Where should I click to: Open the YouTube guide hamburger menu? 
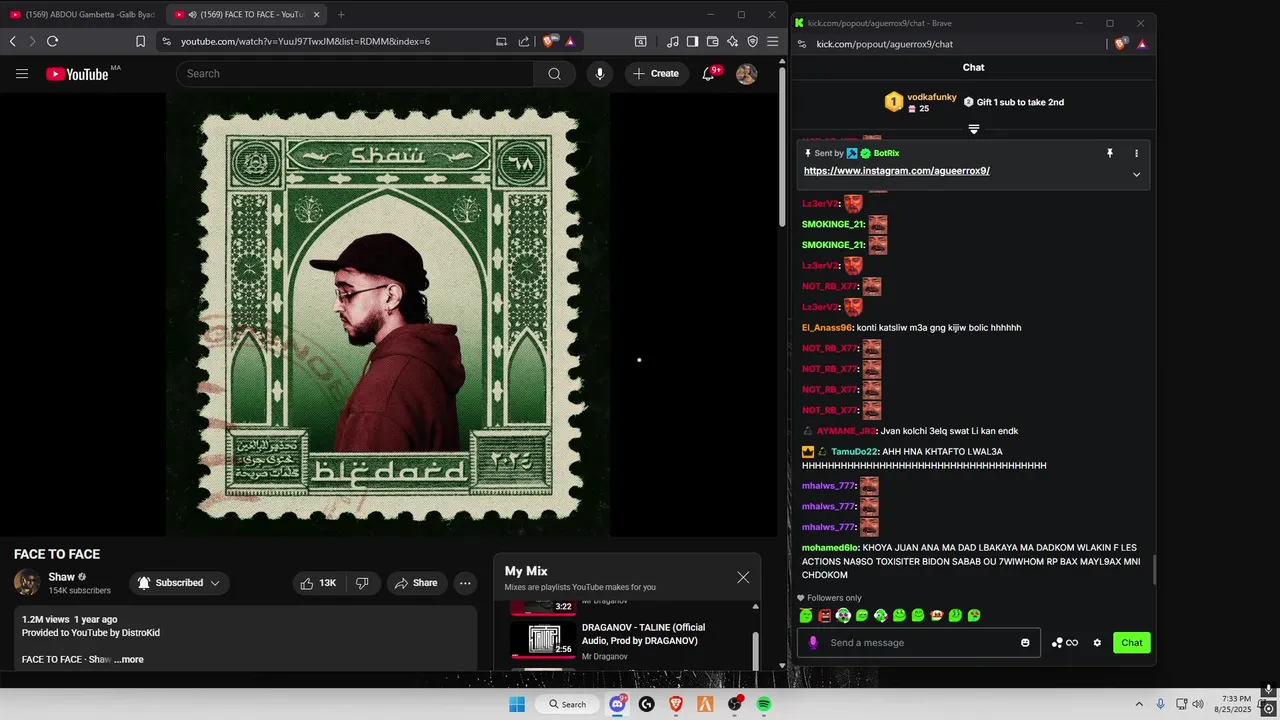tap(22, 73)
